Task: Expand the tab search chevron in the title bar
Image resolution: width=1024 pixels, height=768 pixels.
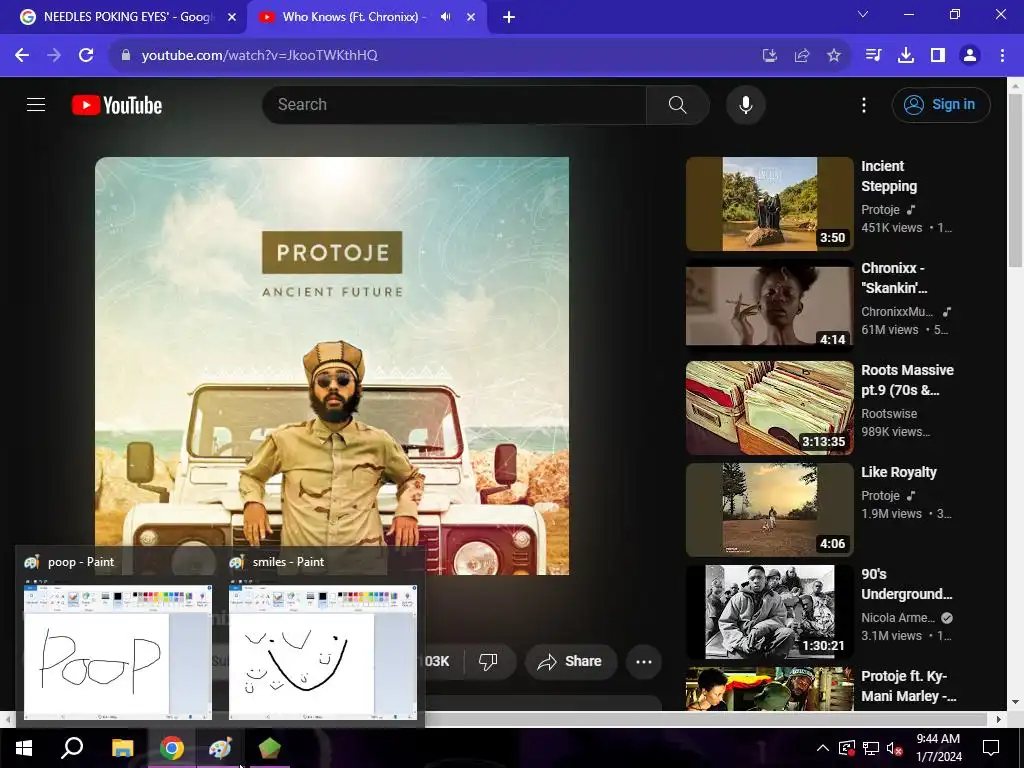Action: pyautogui.click(x=863, y=14)
